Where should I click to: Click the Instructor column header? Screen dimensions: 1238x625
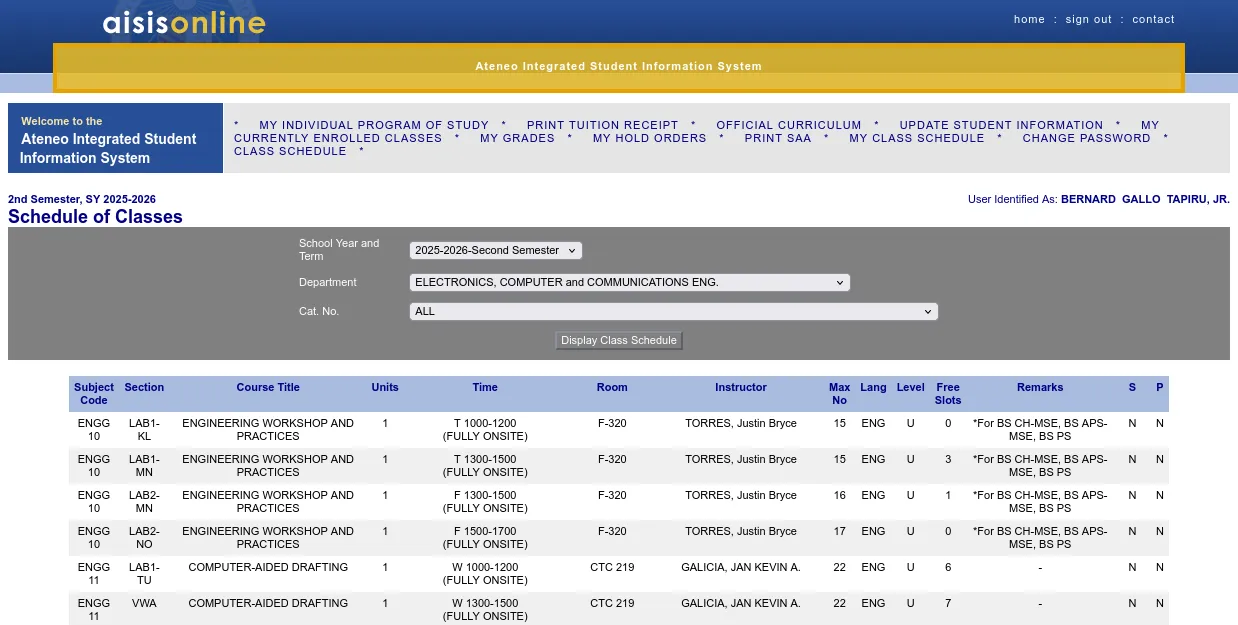point(740,387)
